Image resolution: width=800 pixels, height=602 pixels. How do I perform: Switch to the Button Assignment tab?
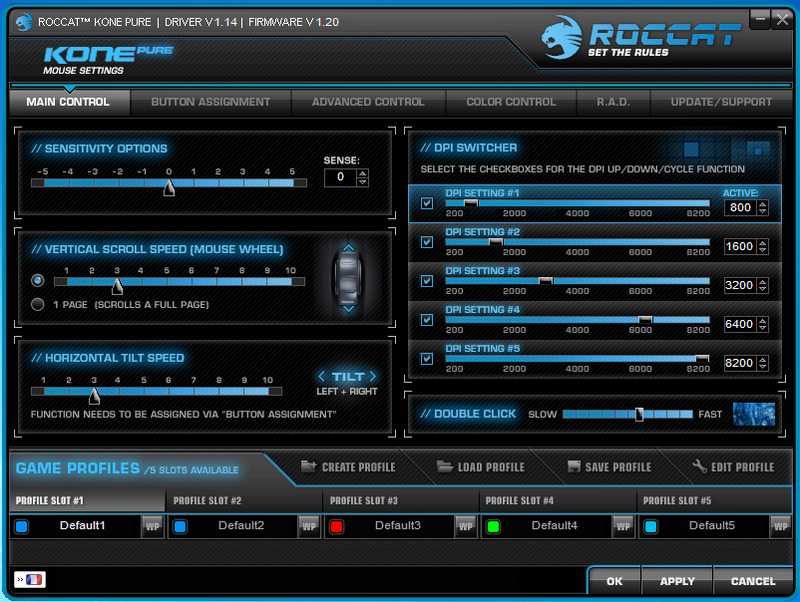[210, 102]
